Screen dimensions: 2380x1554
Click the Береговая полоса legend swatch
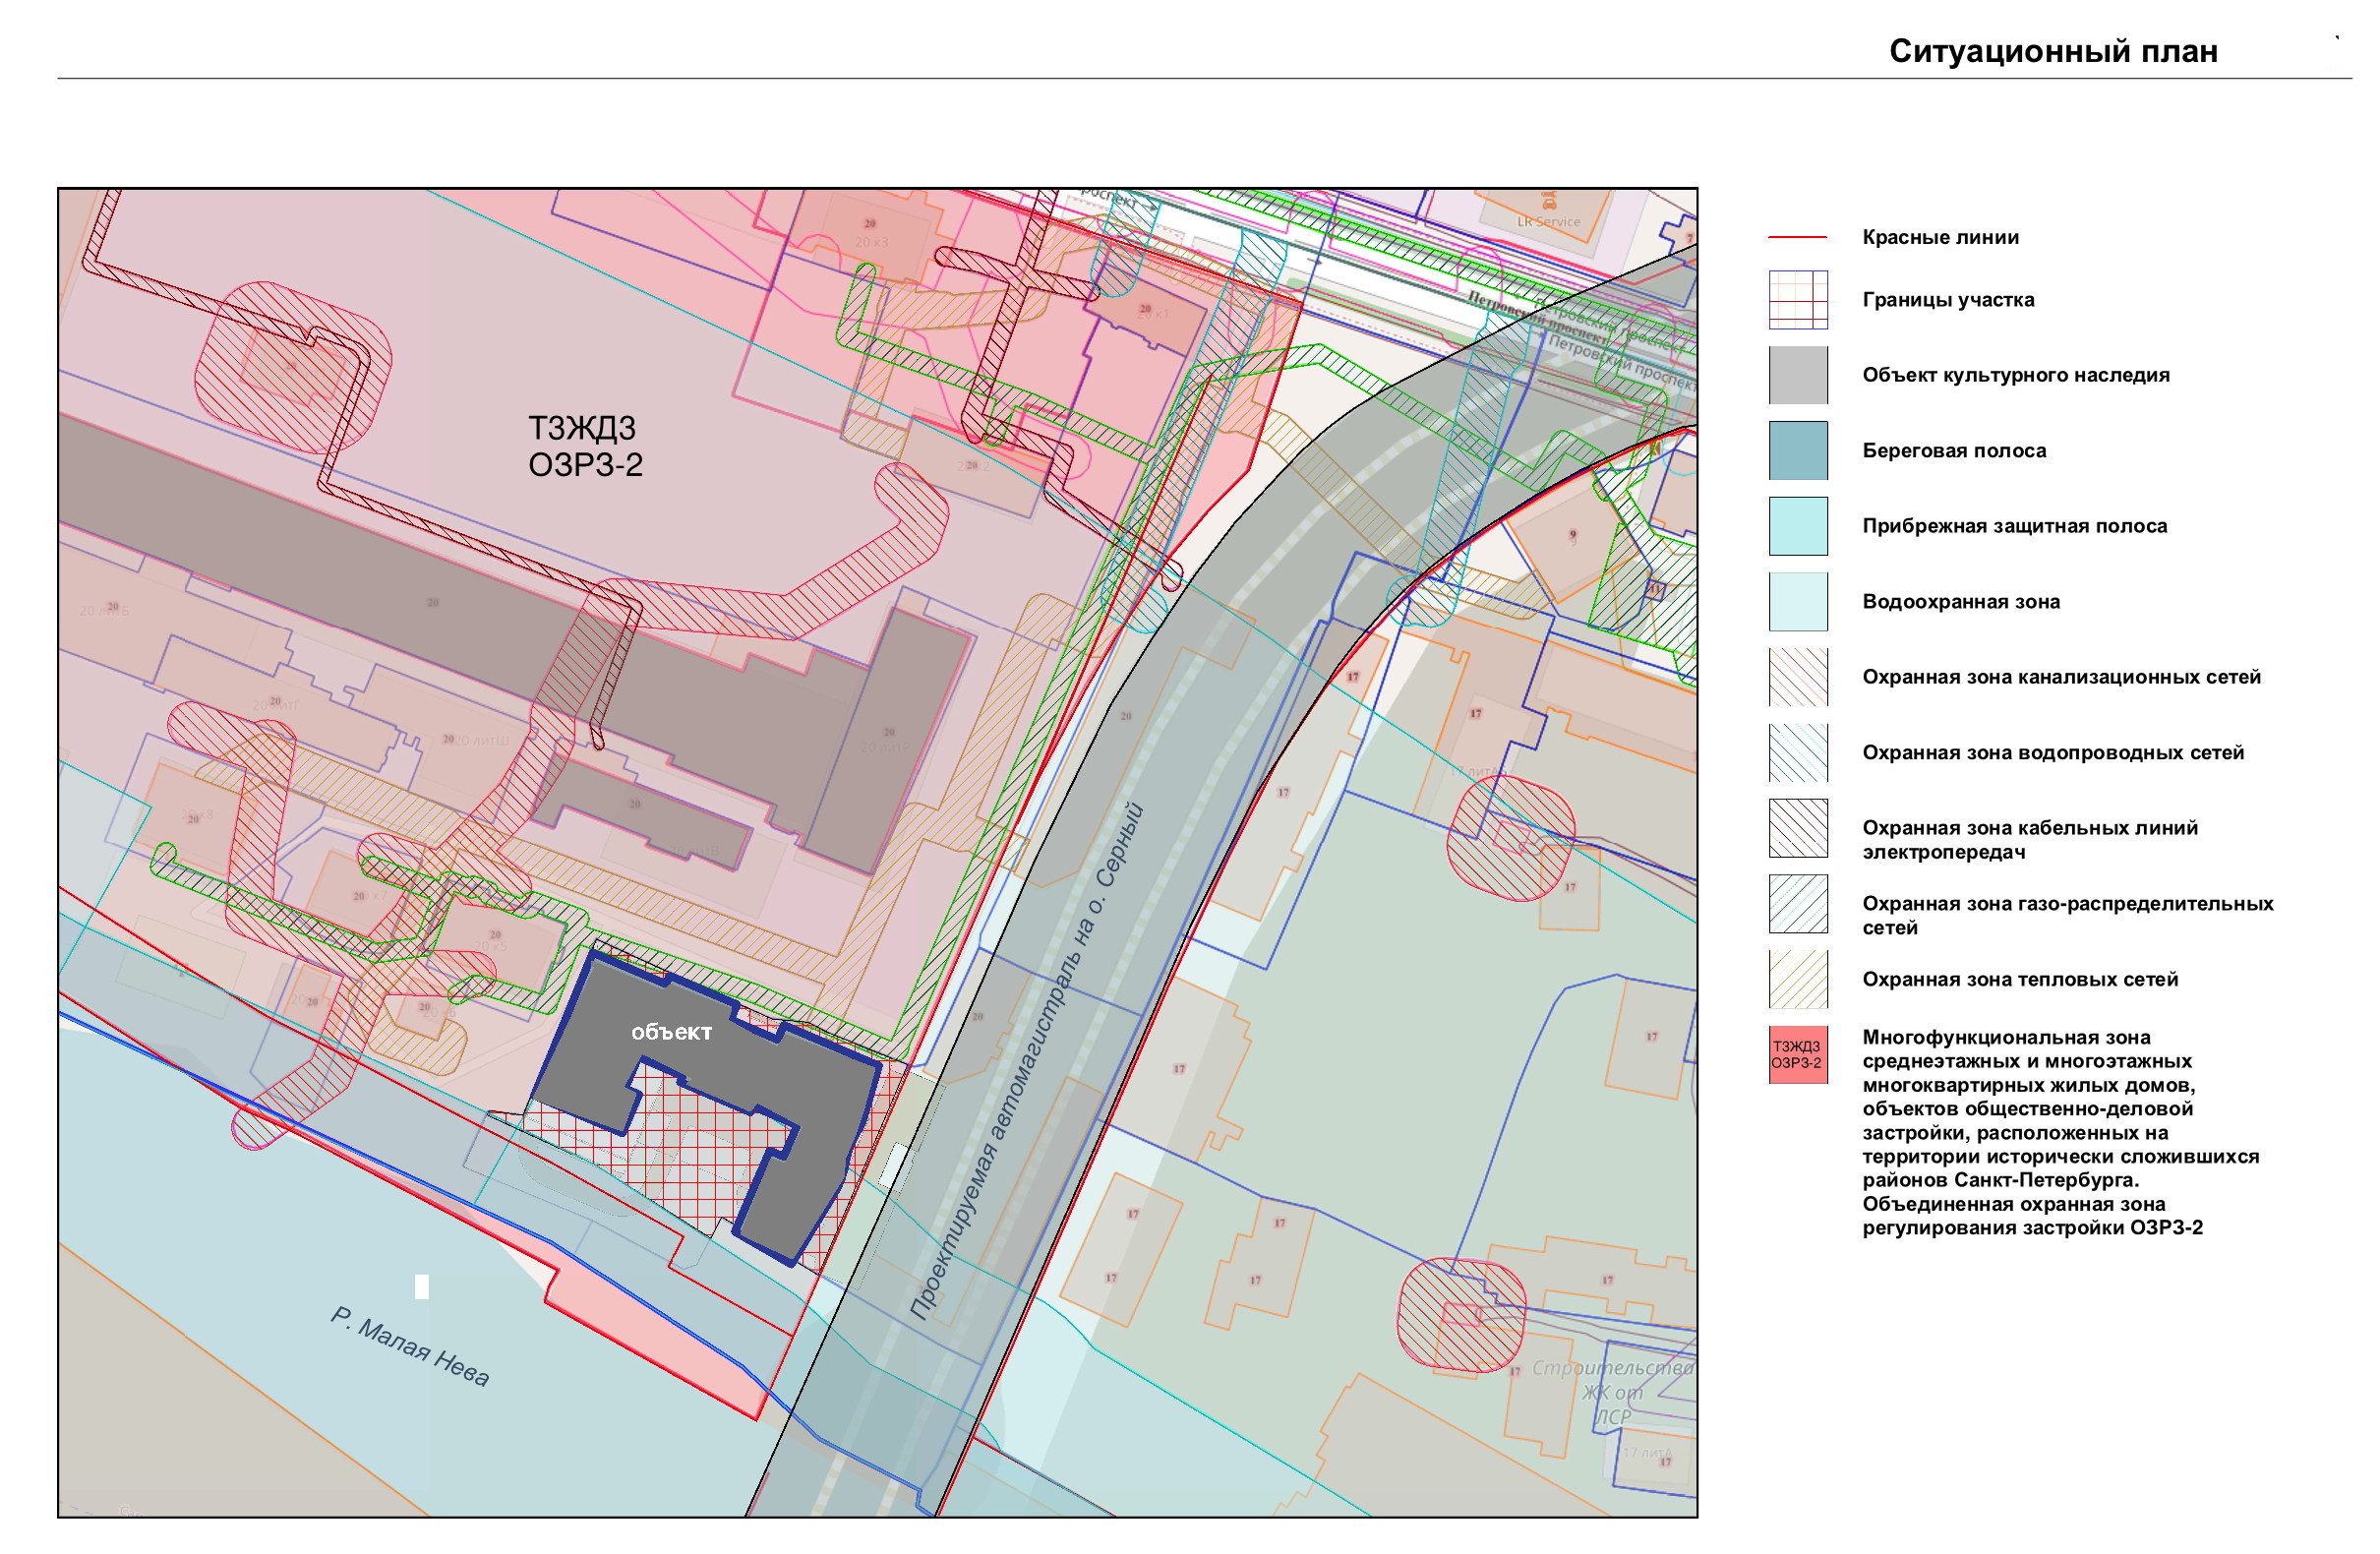1797,450
